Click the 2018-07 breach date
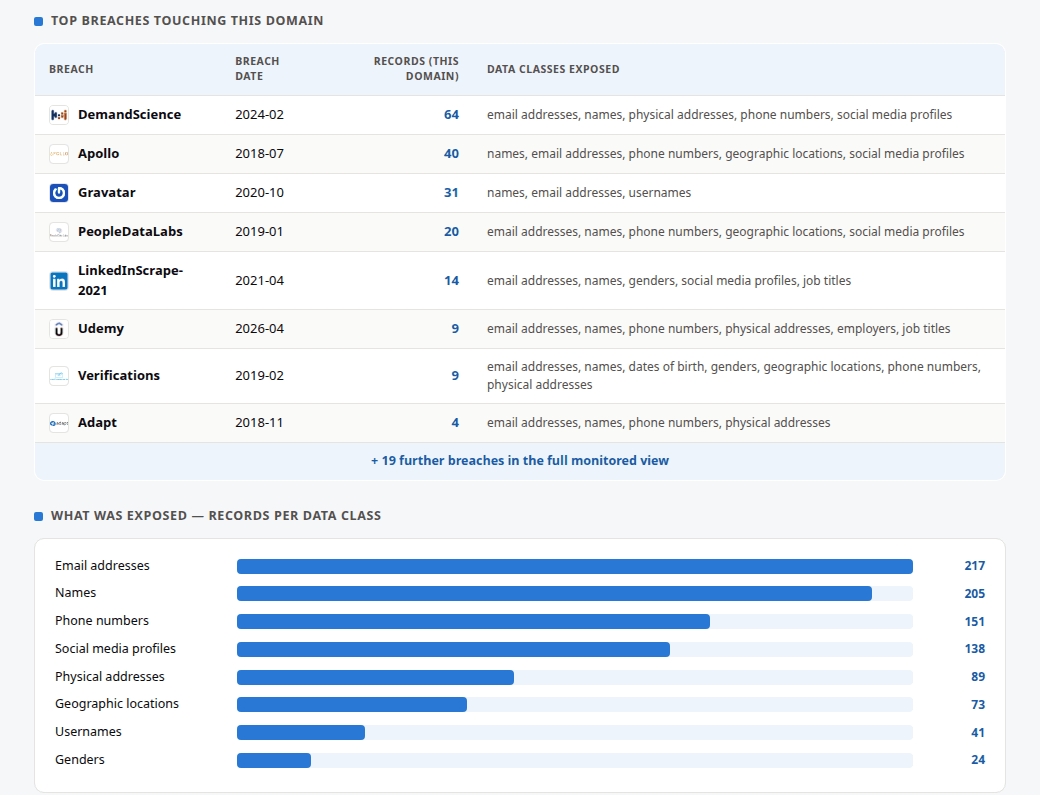1040x795 pixels. [259, 154]
